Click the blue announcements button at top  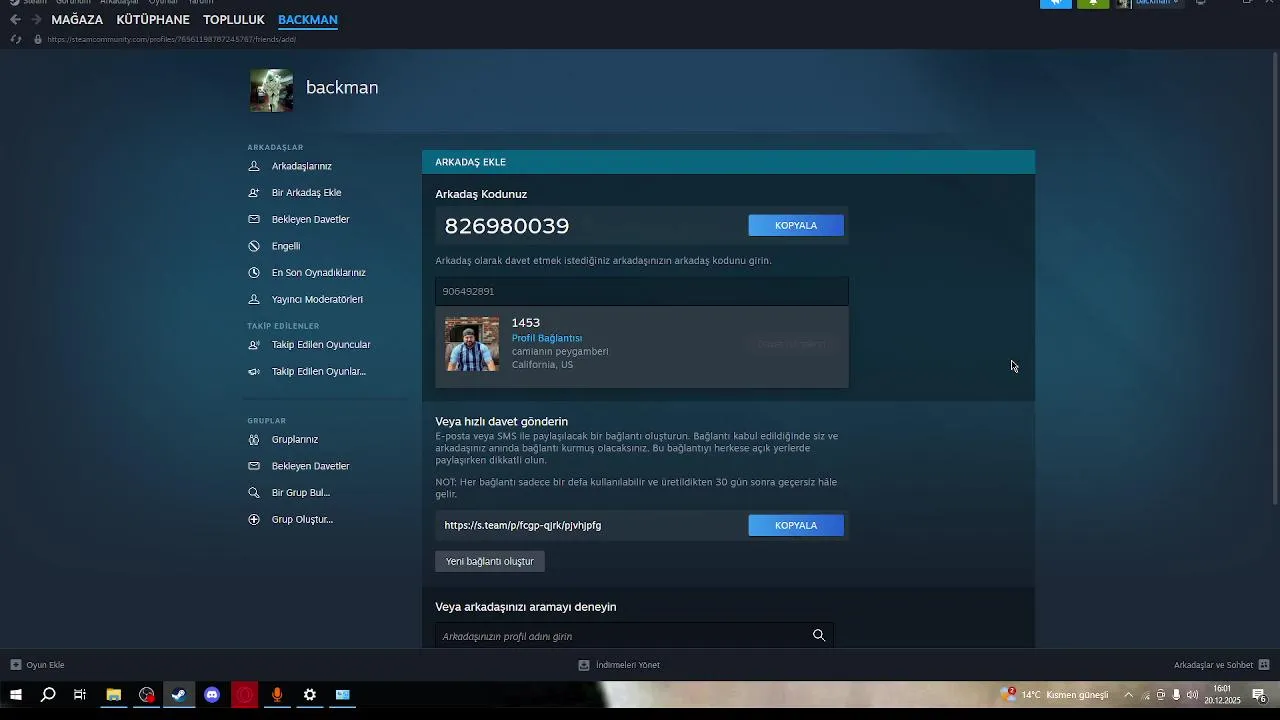click(x=1056, y=3)
